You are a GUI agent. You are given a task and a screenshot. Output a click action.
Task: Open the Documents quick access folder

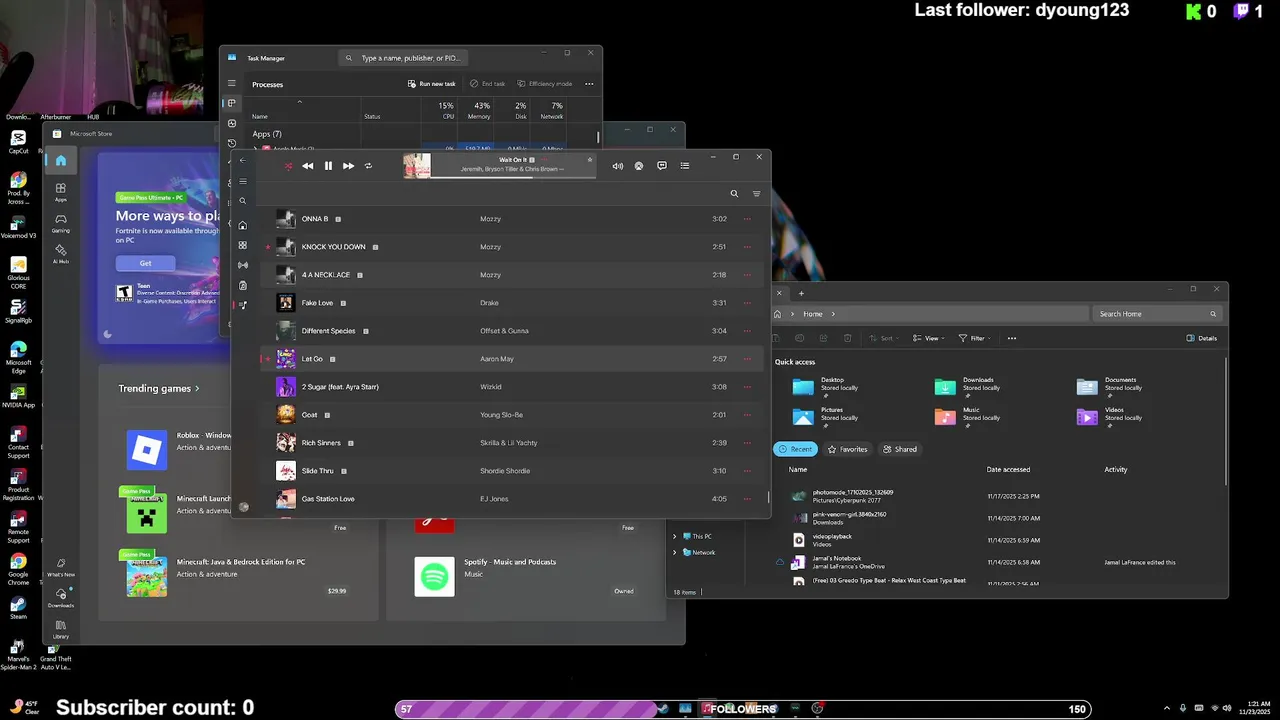(1109, 386)
